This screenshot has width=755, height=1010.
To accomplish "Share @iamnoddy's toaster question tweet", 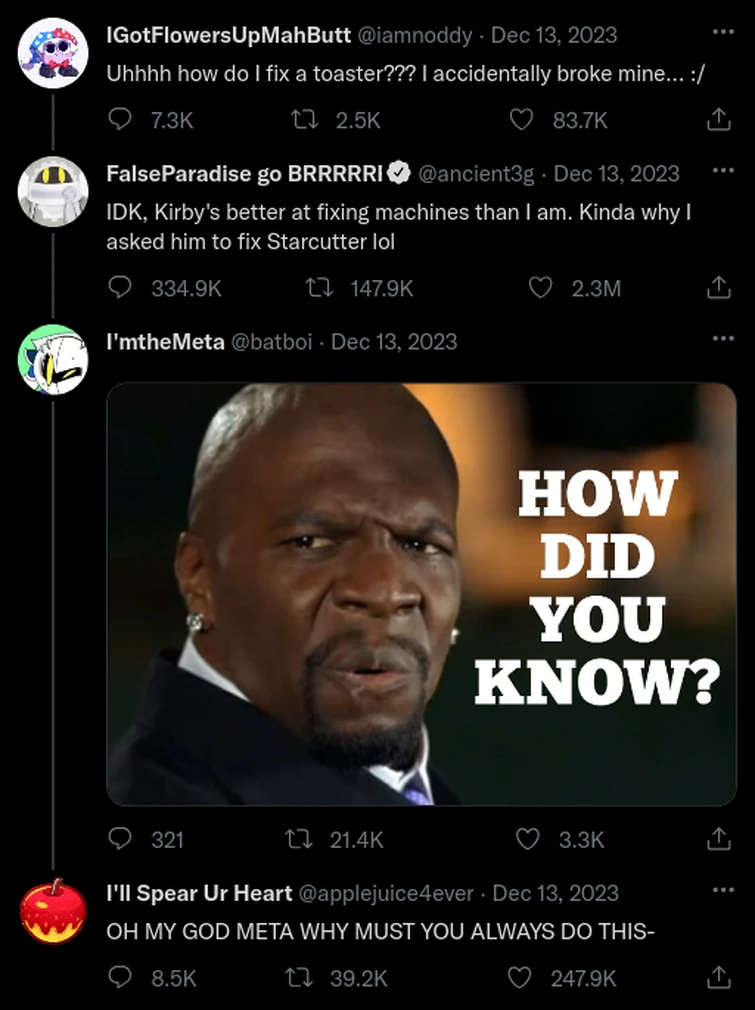I will pyautogui.click(x=717, y=120).
